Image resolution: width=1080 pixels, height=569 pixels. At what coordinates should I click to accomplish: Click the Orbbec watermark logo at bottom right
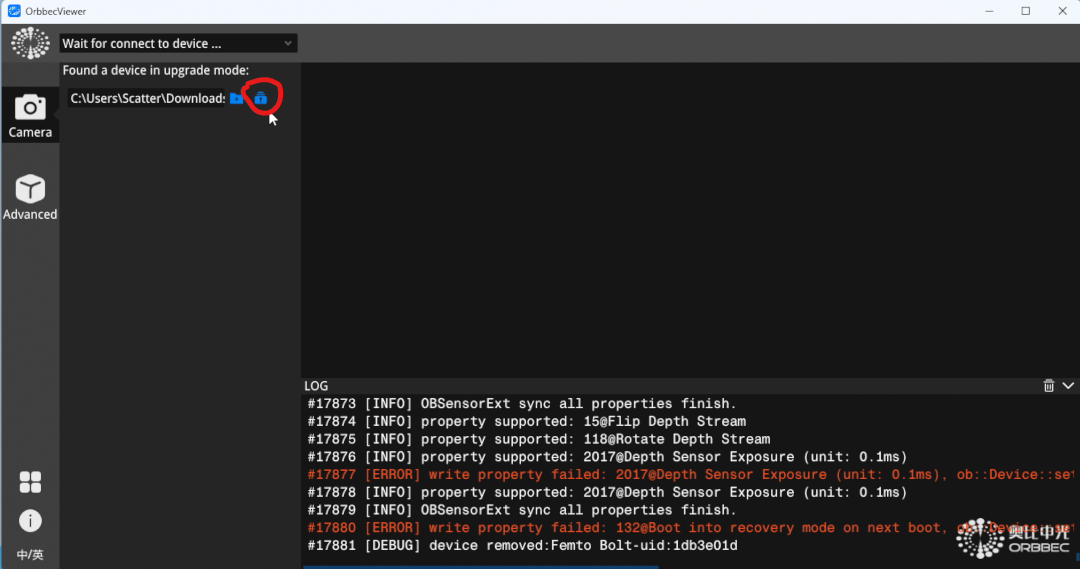(x=1014, y=537)
